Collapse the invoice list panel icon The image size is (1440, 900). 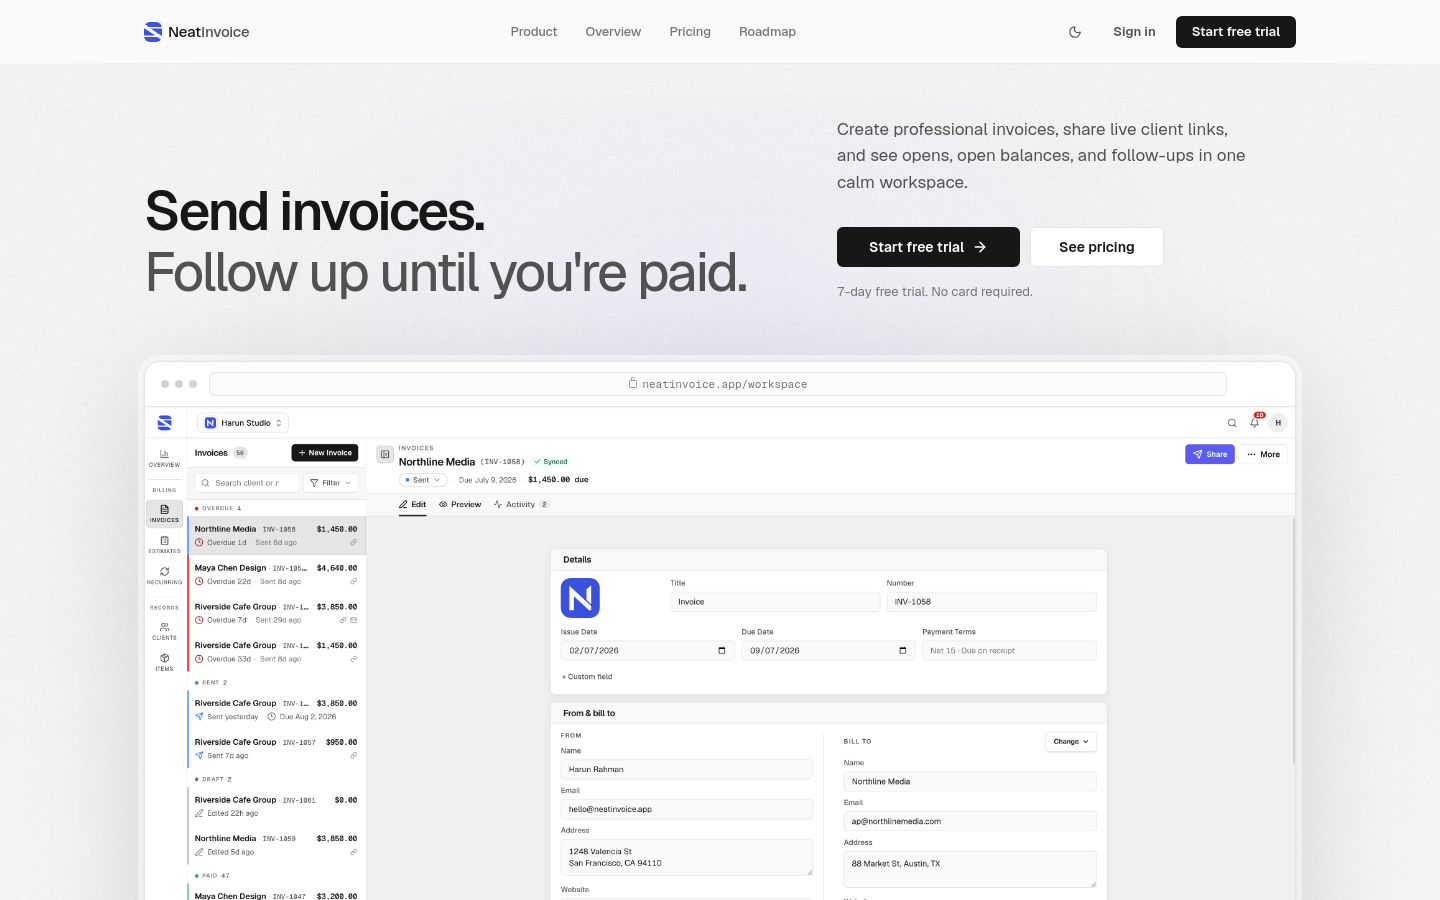click(385, 454)
